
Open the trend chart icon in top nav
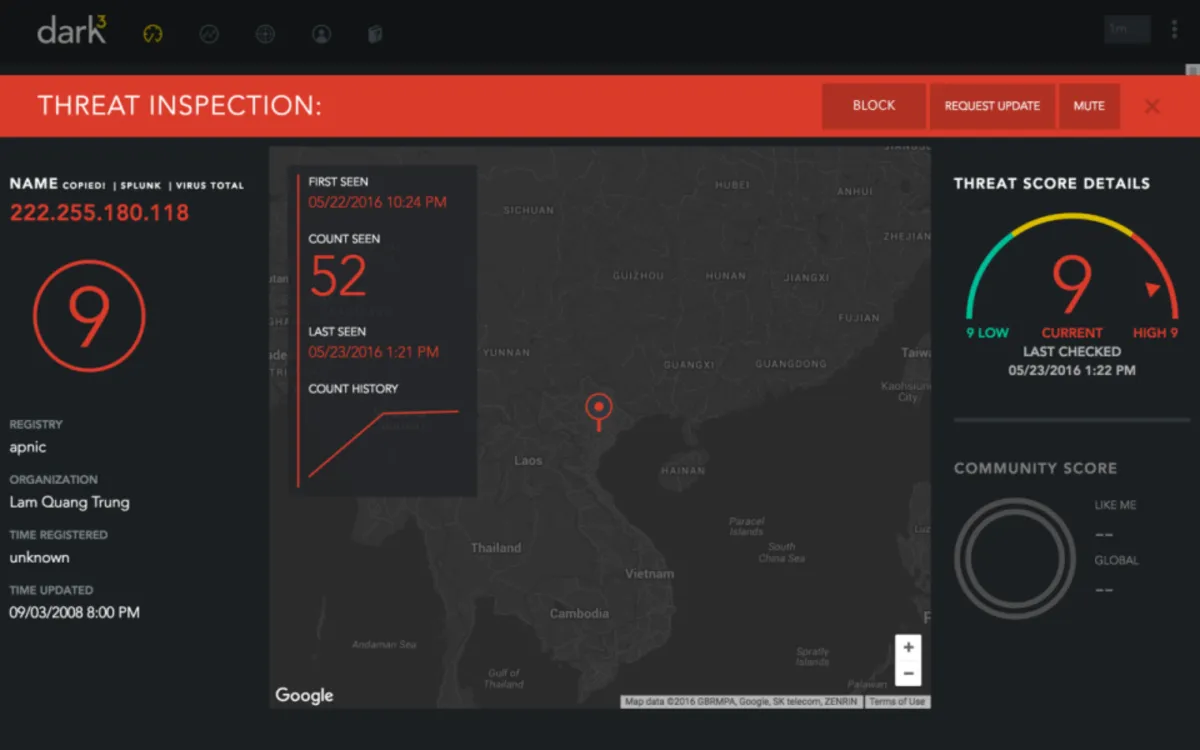click(x=209, y=33)
